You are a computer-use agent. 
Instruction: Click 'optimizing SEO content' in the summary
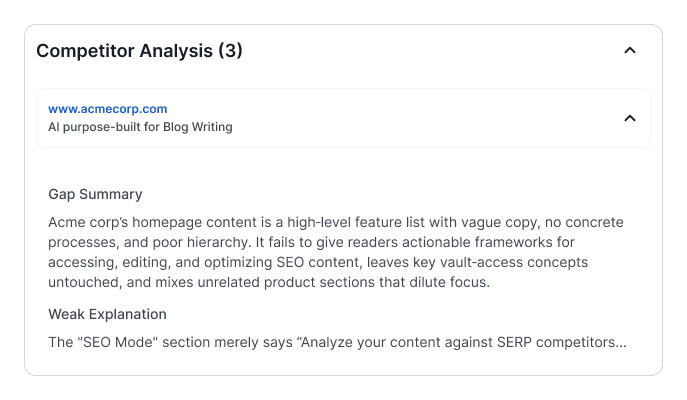pyautogui.click(x=281, y=262)
